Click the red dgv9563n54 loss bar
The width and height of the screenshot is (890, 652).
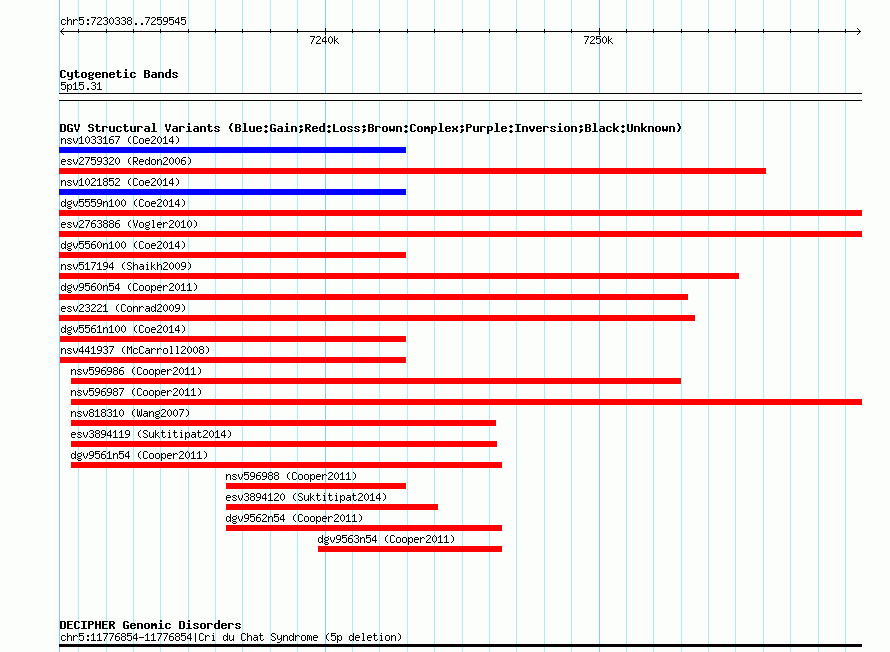point(410,549)
